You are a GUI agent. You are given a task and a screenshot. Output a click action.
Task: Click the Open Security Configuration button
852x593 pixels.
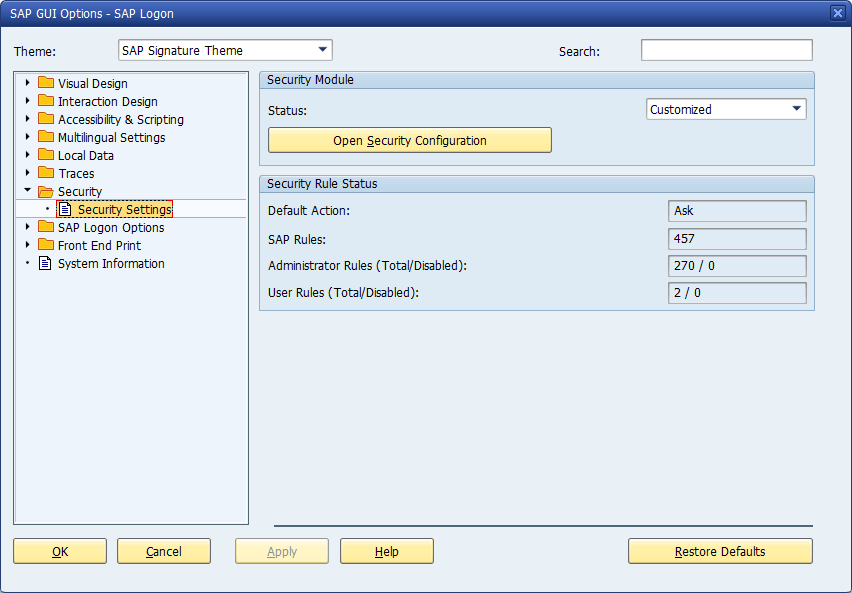pyautogui.click(x=409, y=140)
